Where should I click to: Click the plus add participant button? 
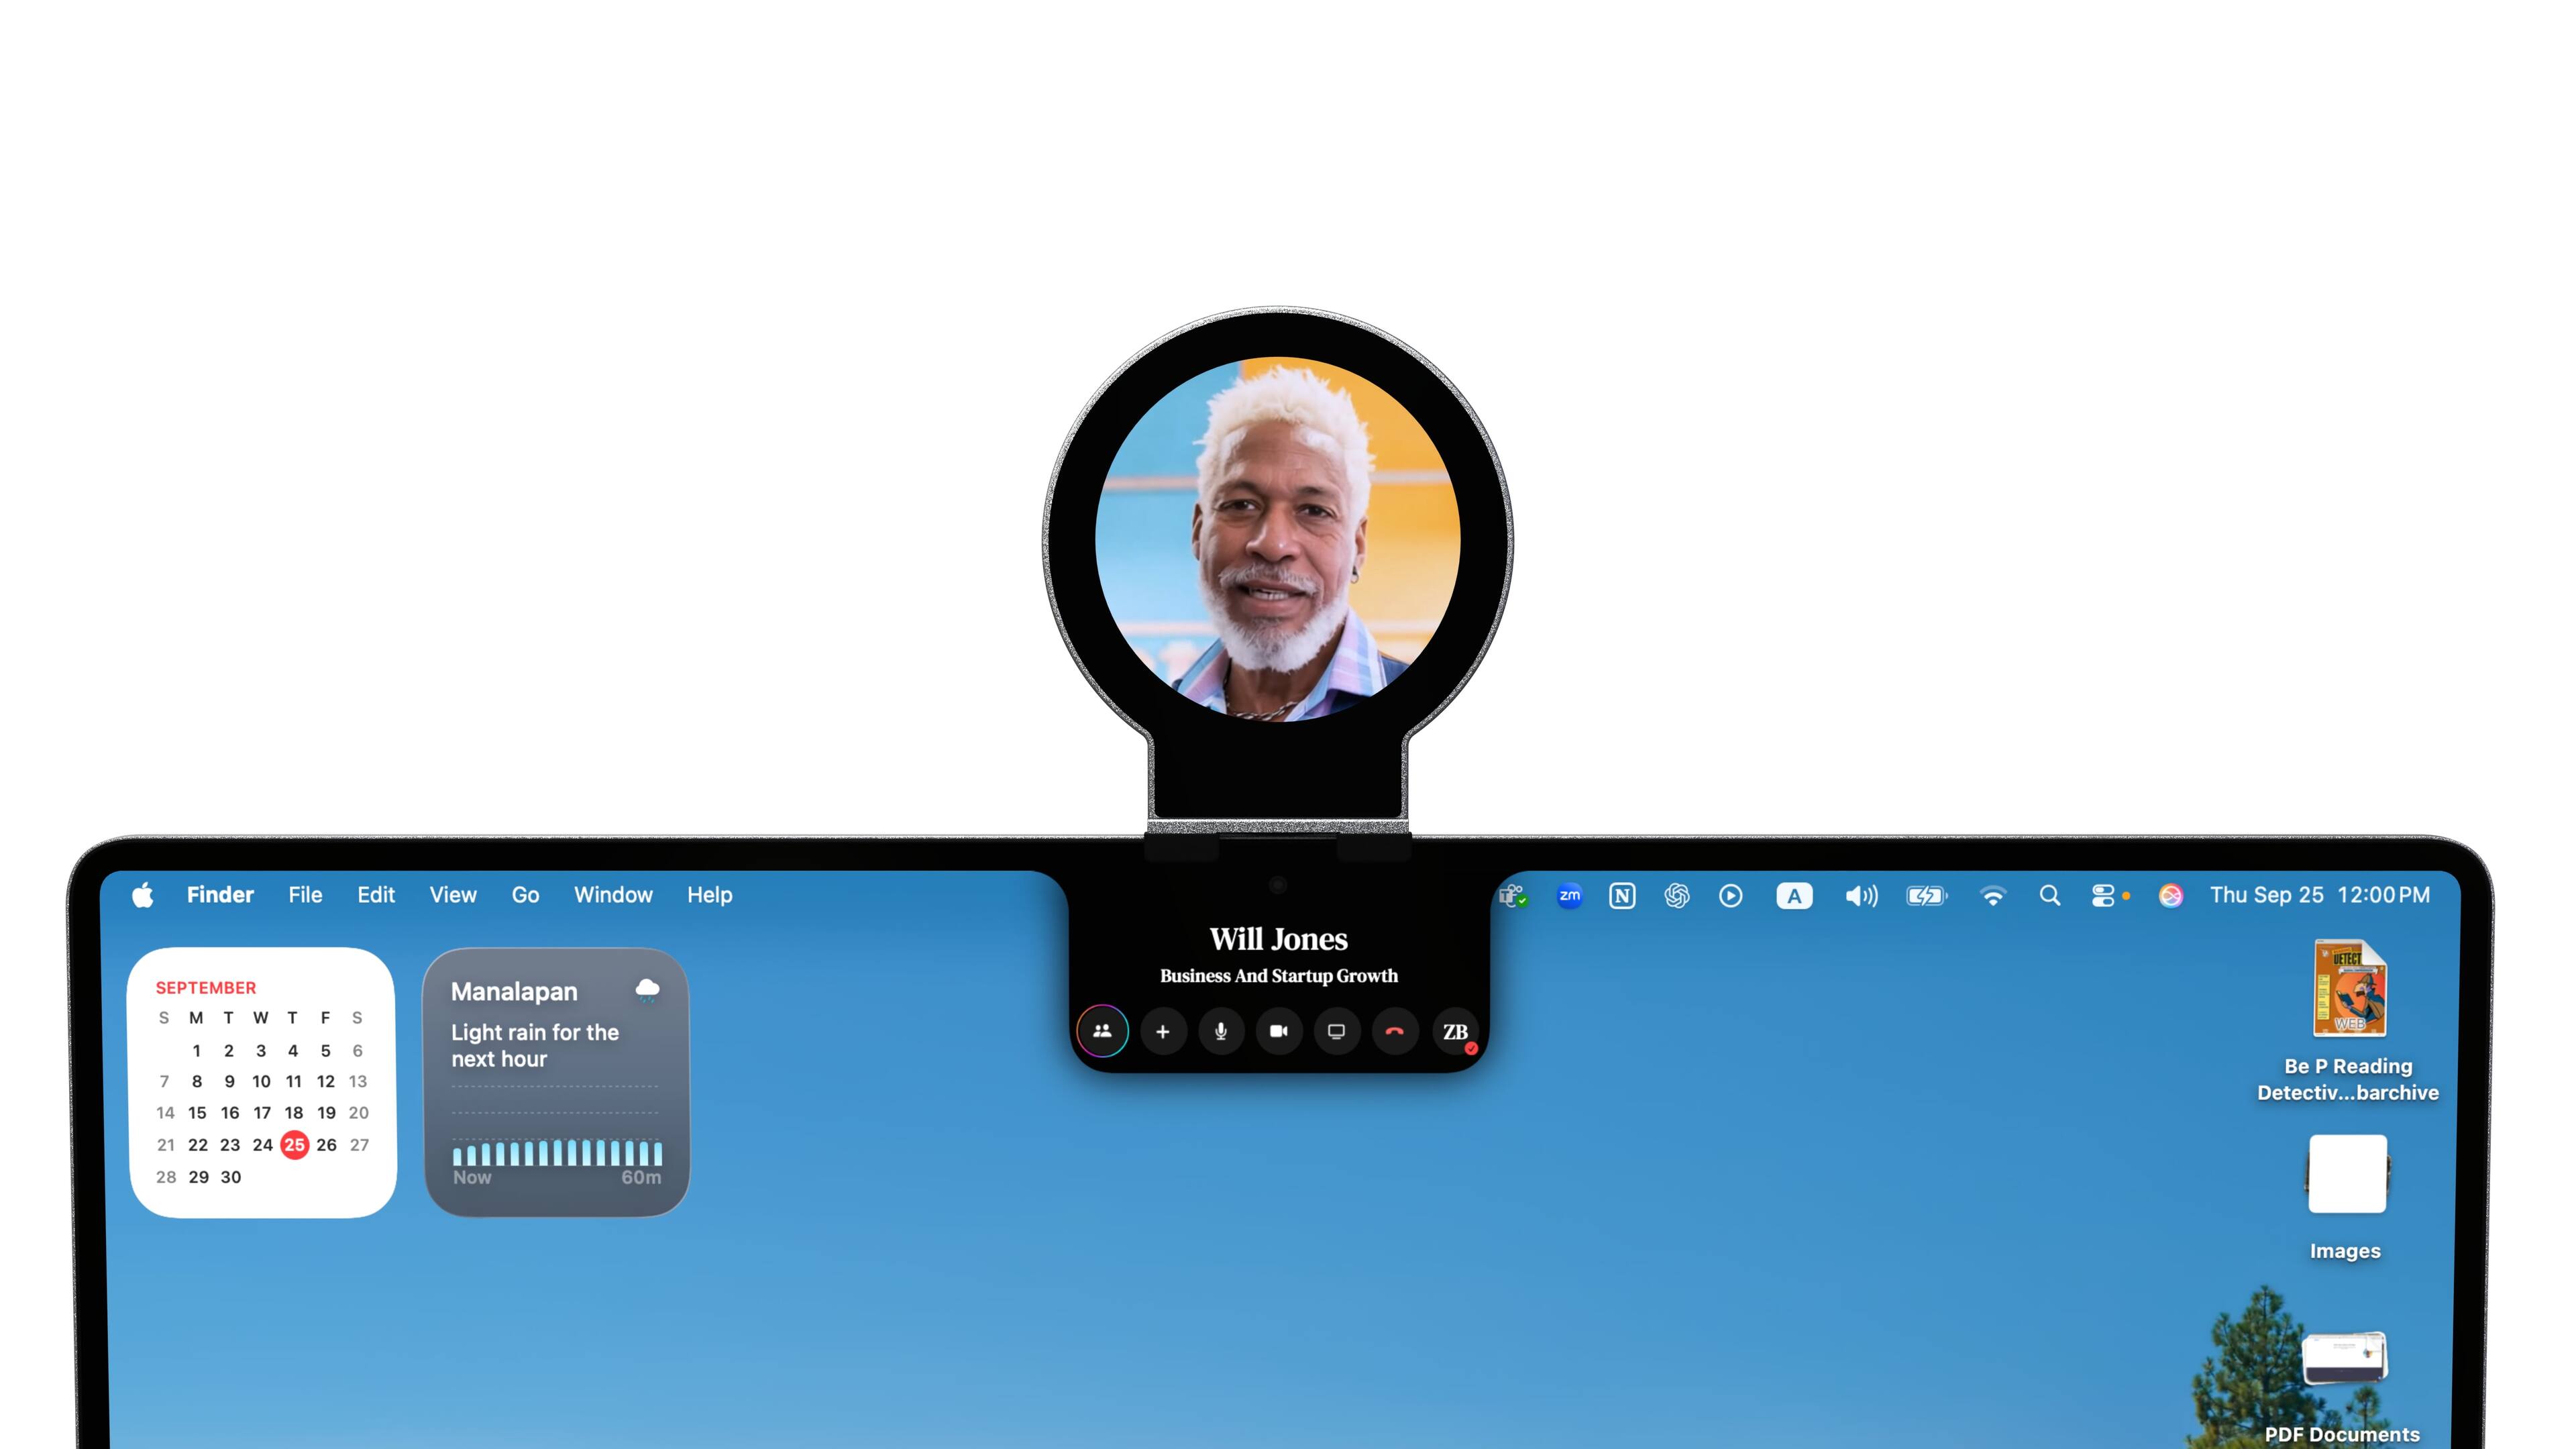[1162, 1031]
